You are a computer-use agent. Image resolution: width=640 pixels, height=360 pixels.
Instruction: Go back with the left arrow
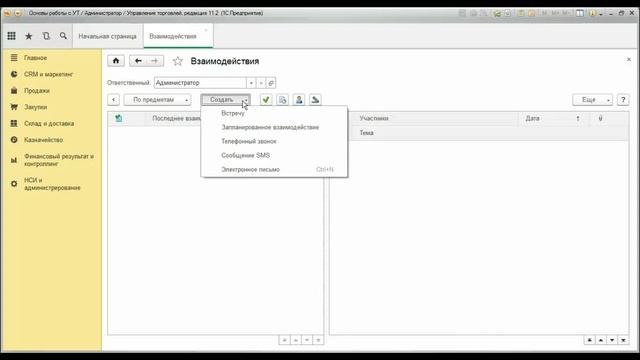point(138,61)
